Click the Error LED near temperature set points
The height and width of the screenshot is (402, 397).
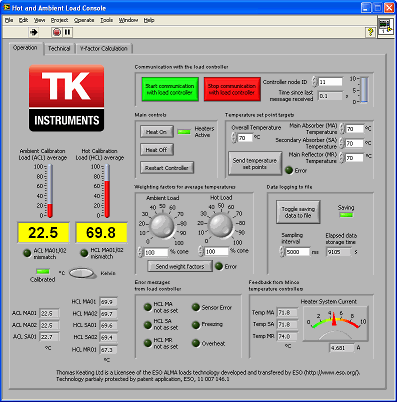[289, 170]
